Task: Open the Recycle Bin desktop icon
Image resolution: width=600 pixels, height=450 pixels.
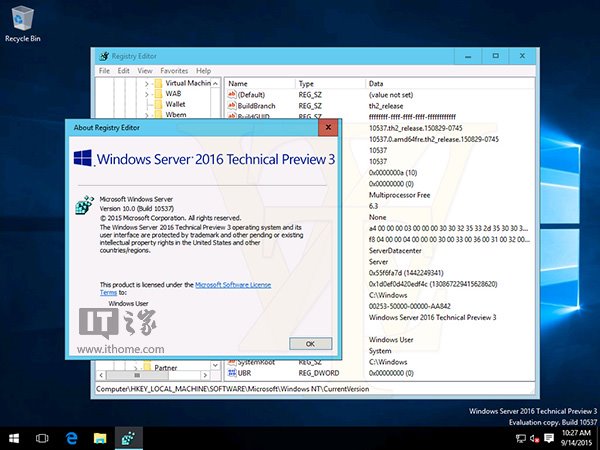Action: click(23, 23)
